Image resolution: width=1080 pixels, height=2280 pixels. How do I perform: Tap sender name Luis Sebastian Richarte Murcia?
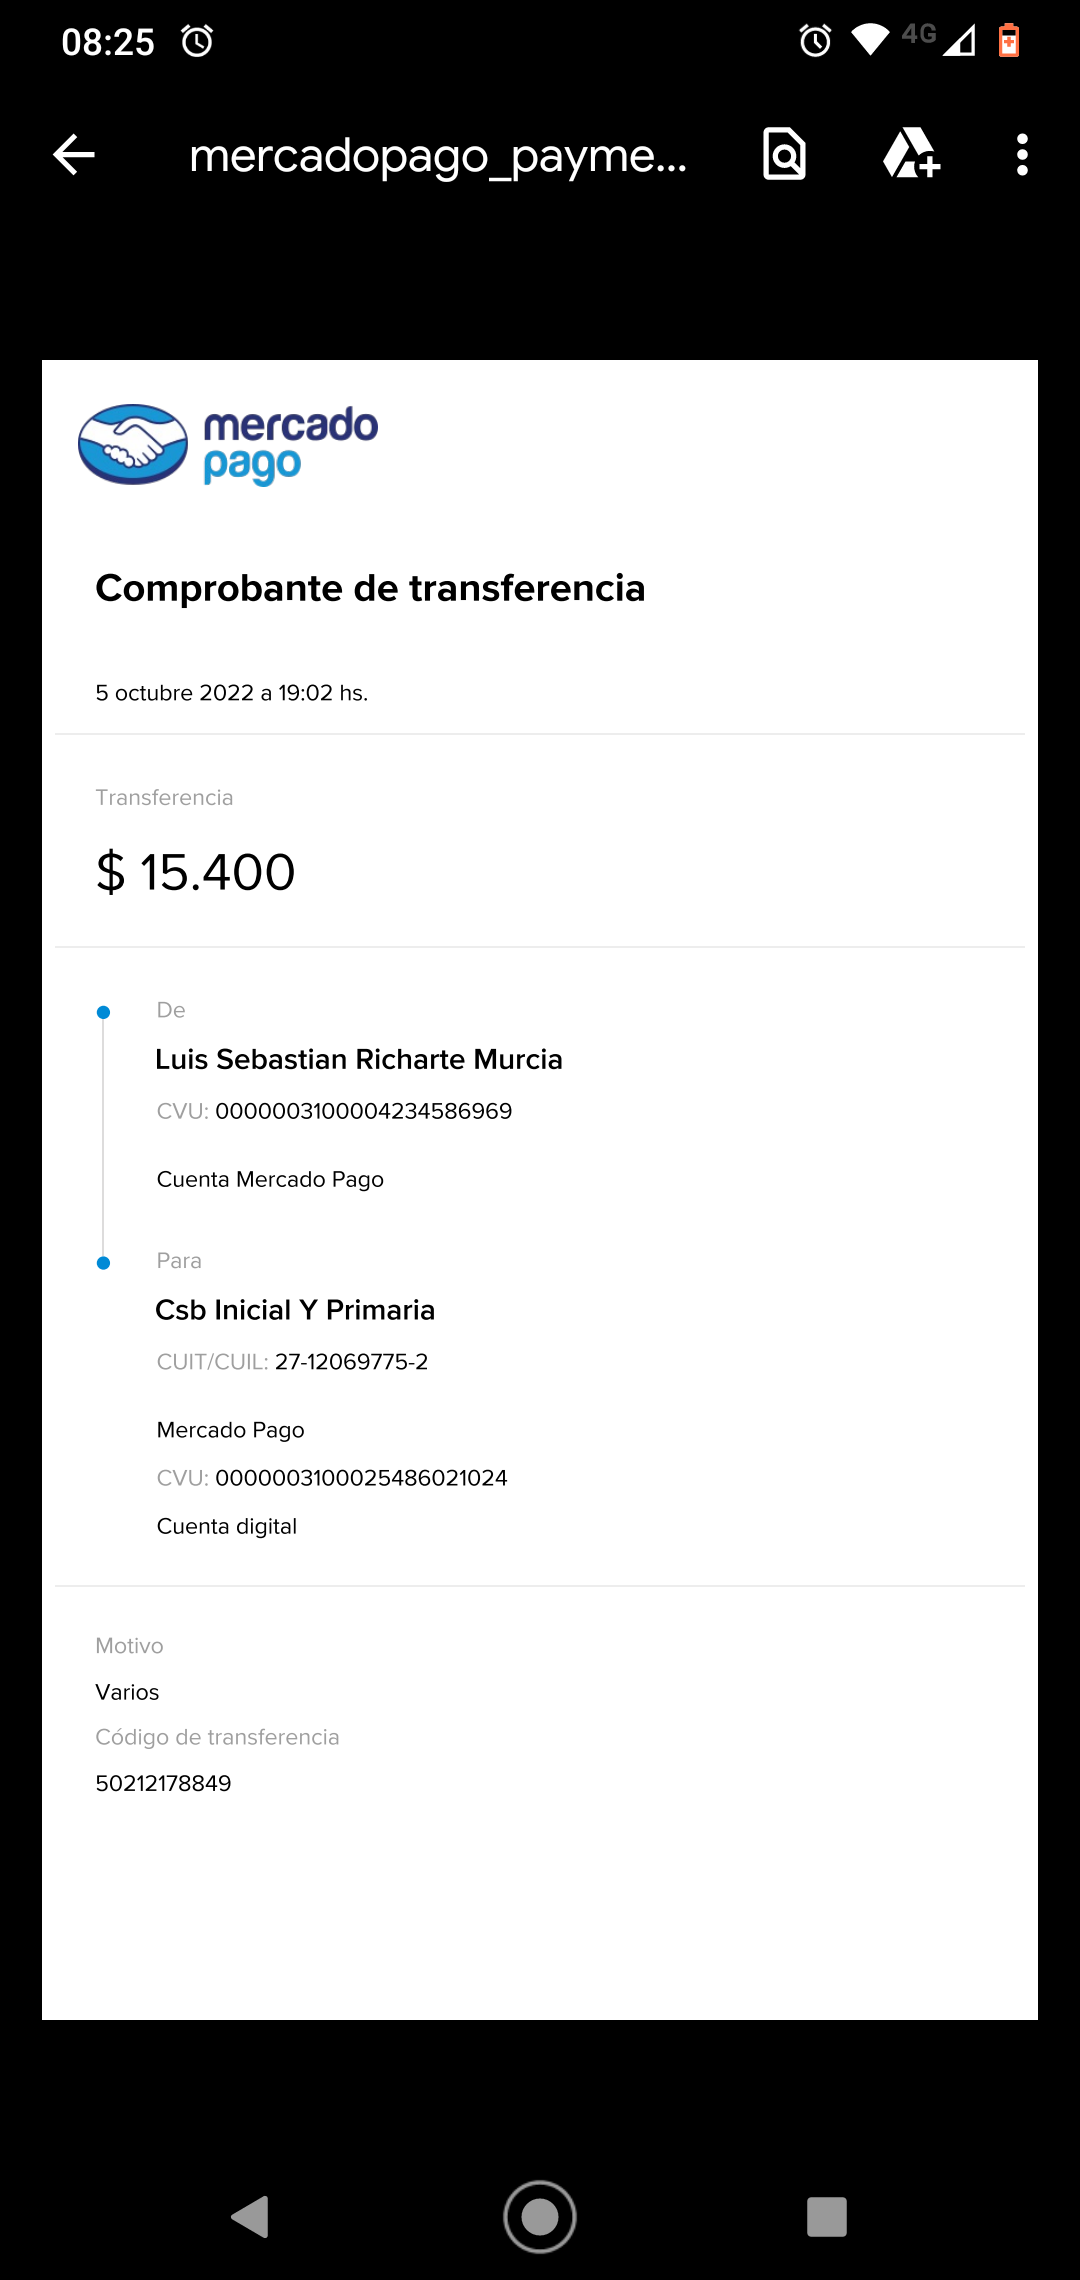[x=358, y=1059]
